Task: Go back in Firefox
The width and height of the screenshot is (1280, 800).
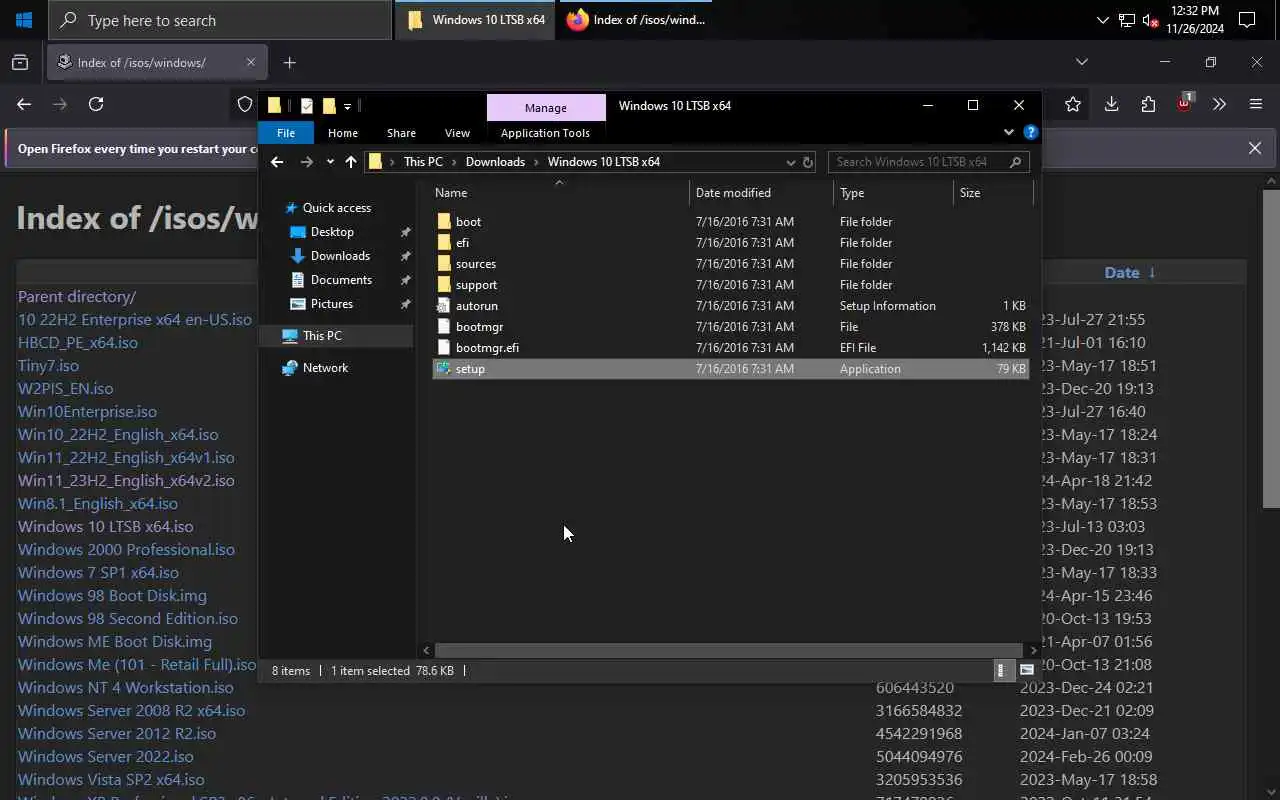Action: (x=24, y=104)
